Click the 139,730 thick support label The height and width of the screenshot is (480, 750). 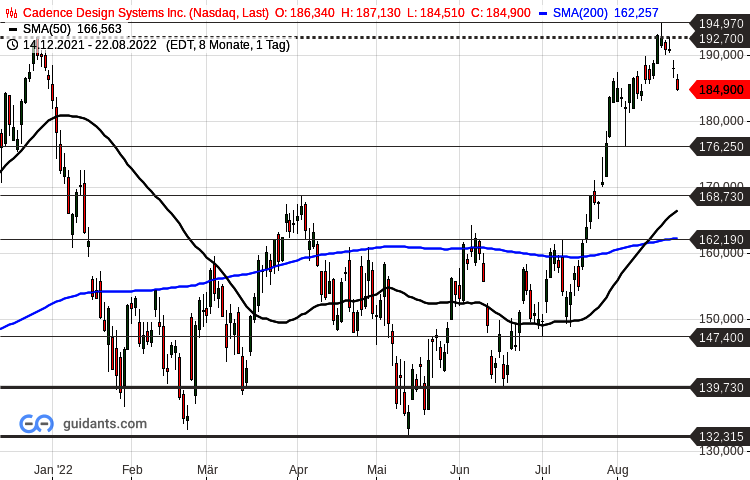[720, 387]
